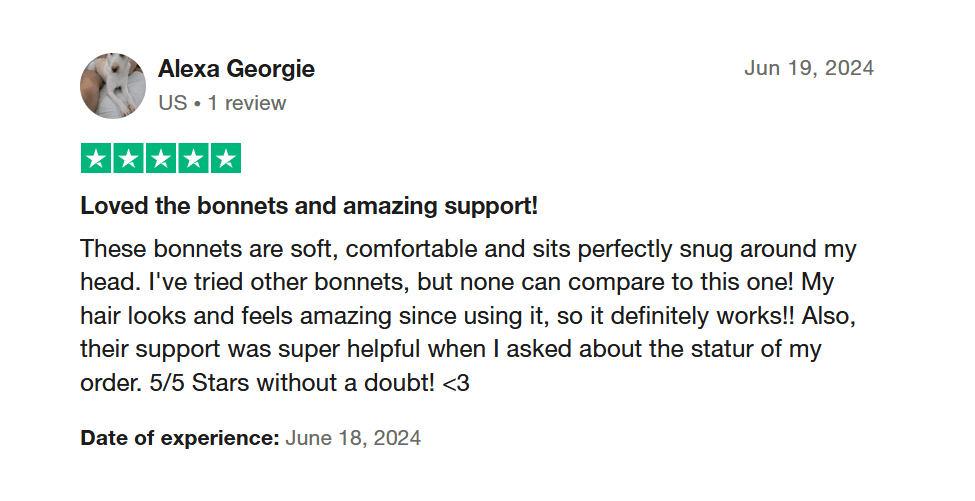Open the Alexa Georgie reviewer name
Image resolution: width=975 pixels, height=501 pixels.
[x=236, y=68]
